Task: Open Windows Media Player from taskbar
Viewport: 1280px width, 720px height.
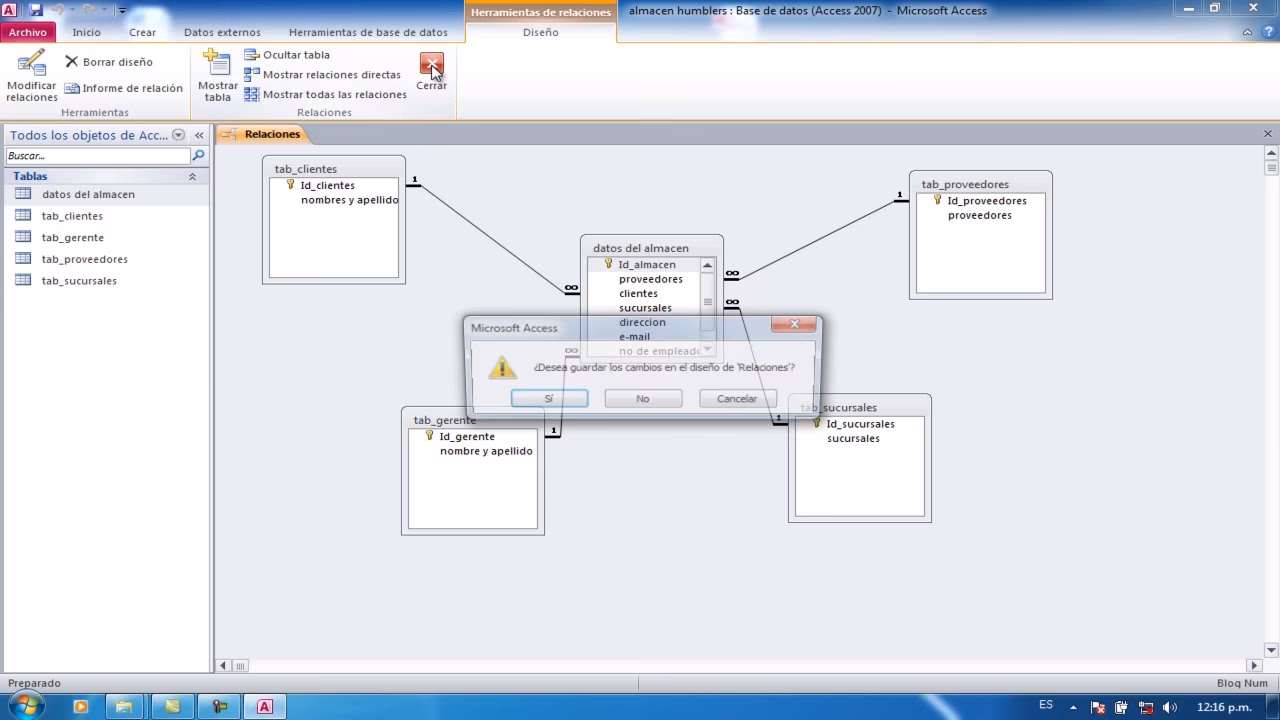Action: pyautogui.click(x=81, y=707)
